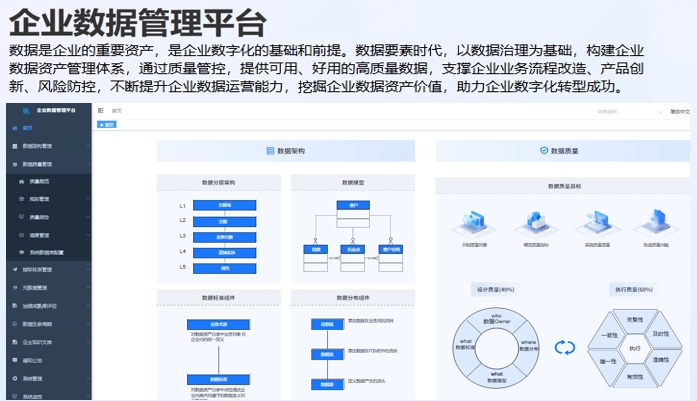This screenshot has width=697, height=401.
Task: Select the blue 首页 page tab
Action: (107, 125)
